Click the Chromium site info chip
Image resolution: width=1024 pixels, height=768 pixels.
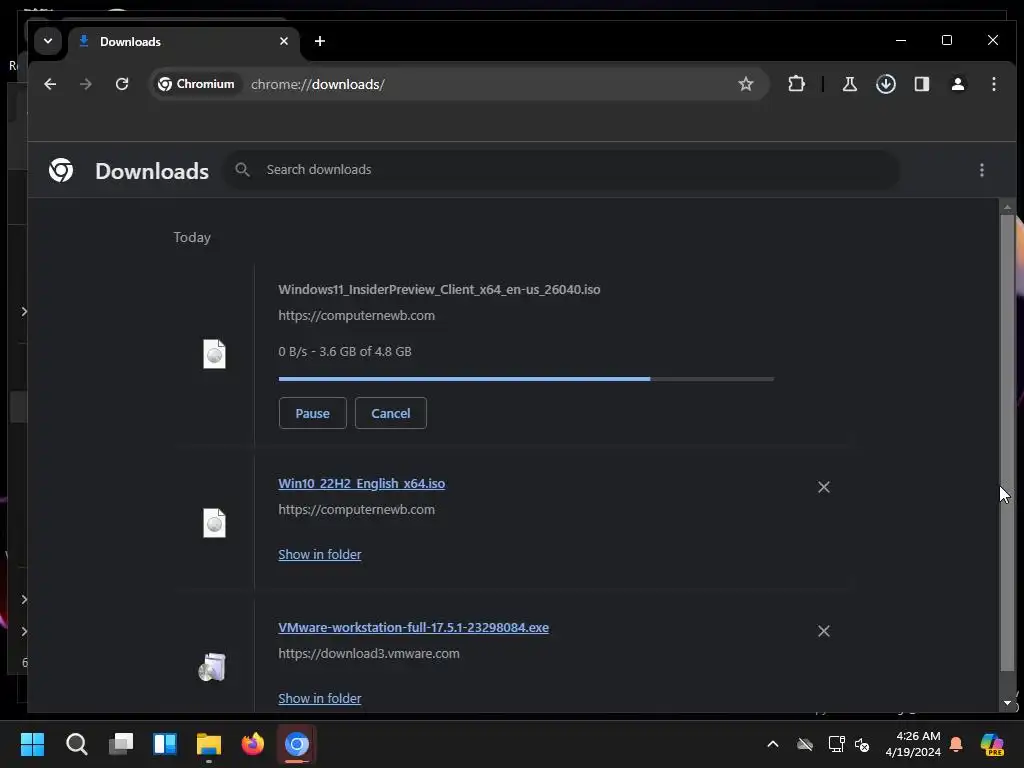(196, 84)
